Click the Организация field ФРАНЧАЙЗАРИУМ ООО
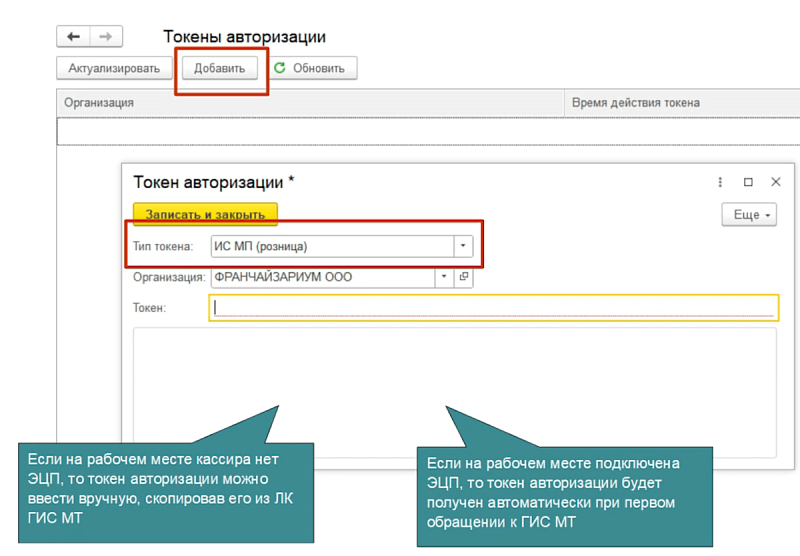Image resolution: width=800 pixels, height=556 pixels. (323, 276)
